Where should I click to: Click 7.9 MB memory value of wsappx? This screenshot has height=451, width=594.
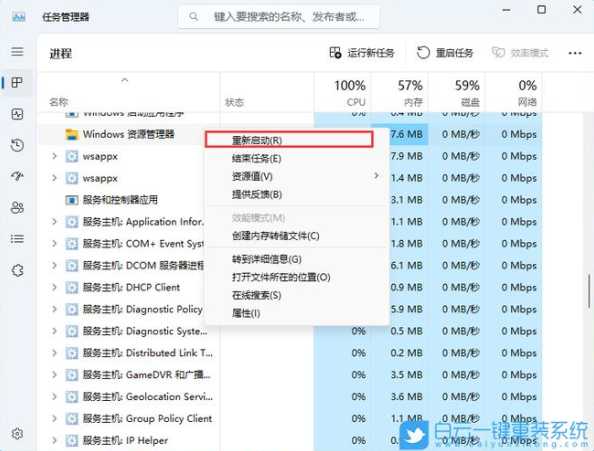(x=406, y=156)
